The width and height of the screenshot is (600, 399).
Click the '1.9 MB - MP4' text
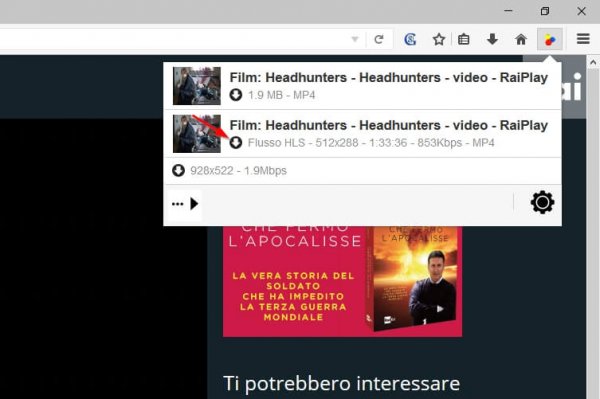point(281,95)
